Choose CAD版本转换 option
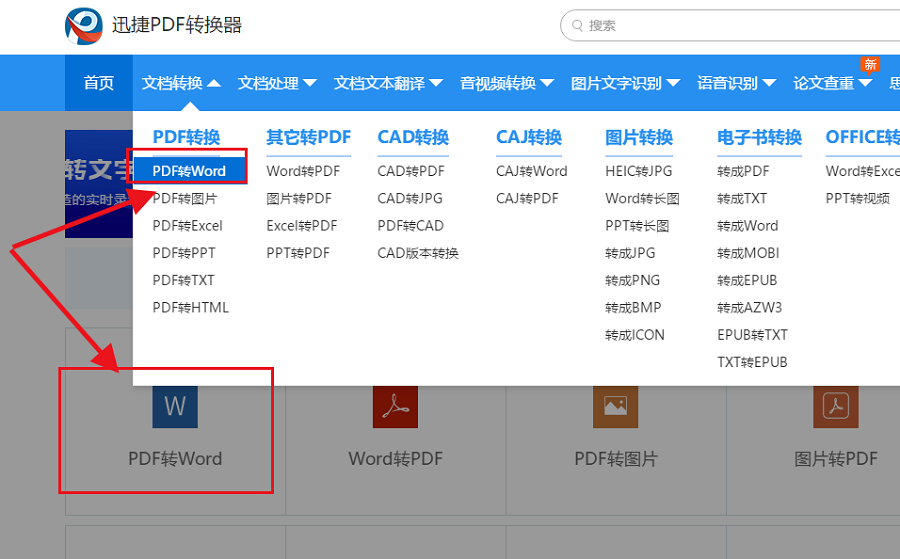Image resolution: width=900 pixels, height=559 pixels. 418,253
